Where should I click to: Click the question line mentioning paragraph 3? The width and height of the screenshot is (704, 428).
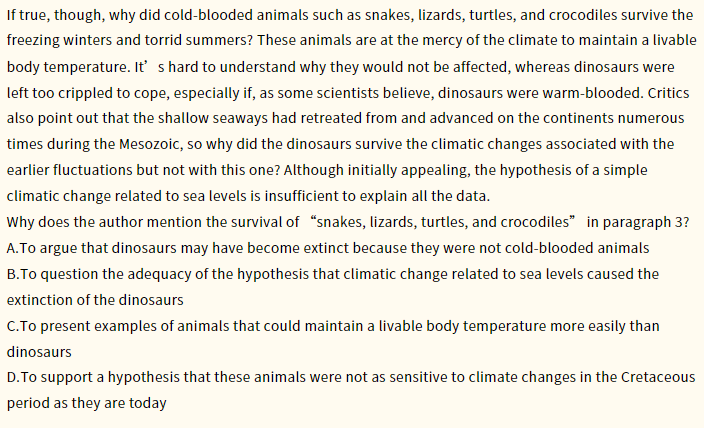point(348,222)
